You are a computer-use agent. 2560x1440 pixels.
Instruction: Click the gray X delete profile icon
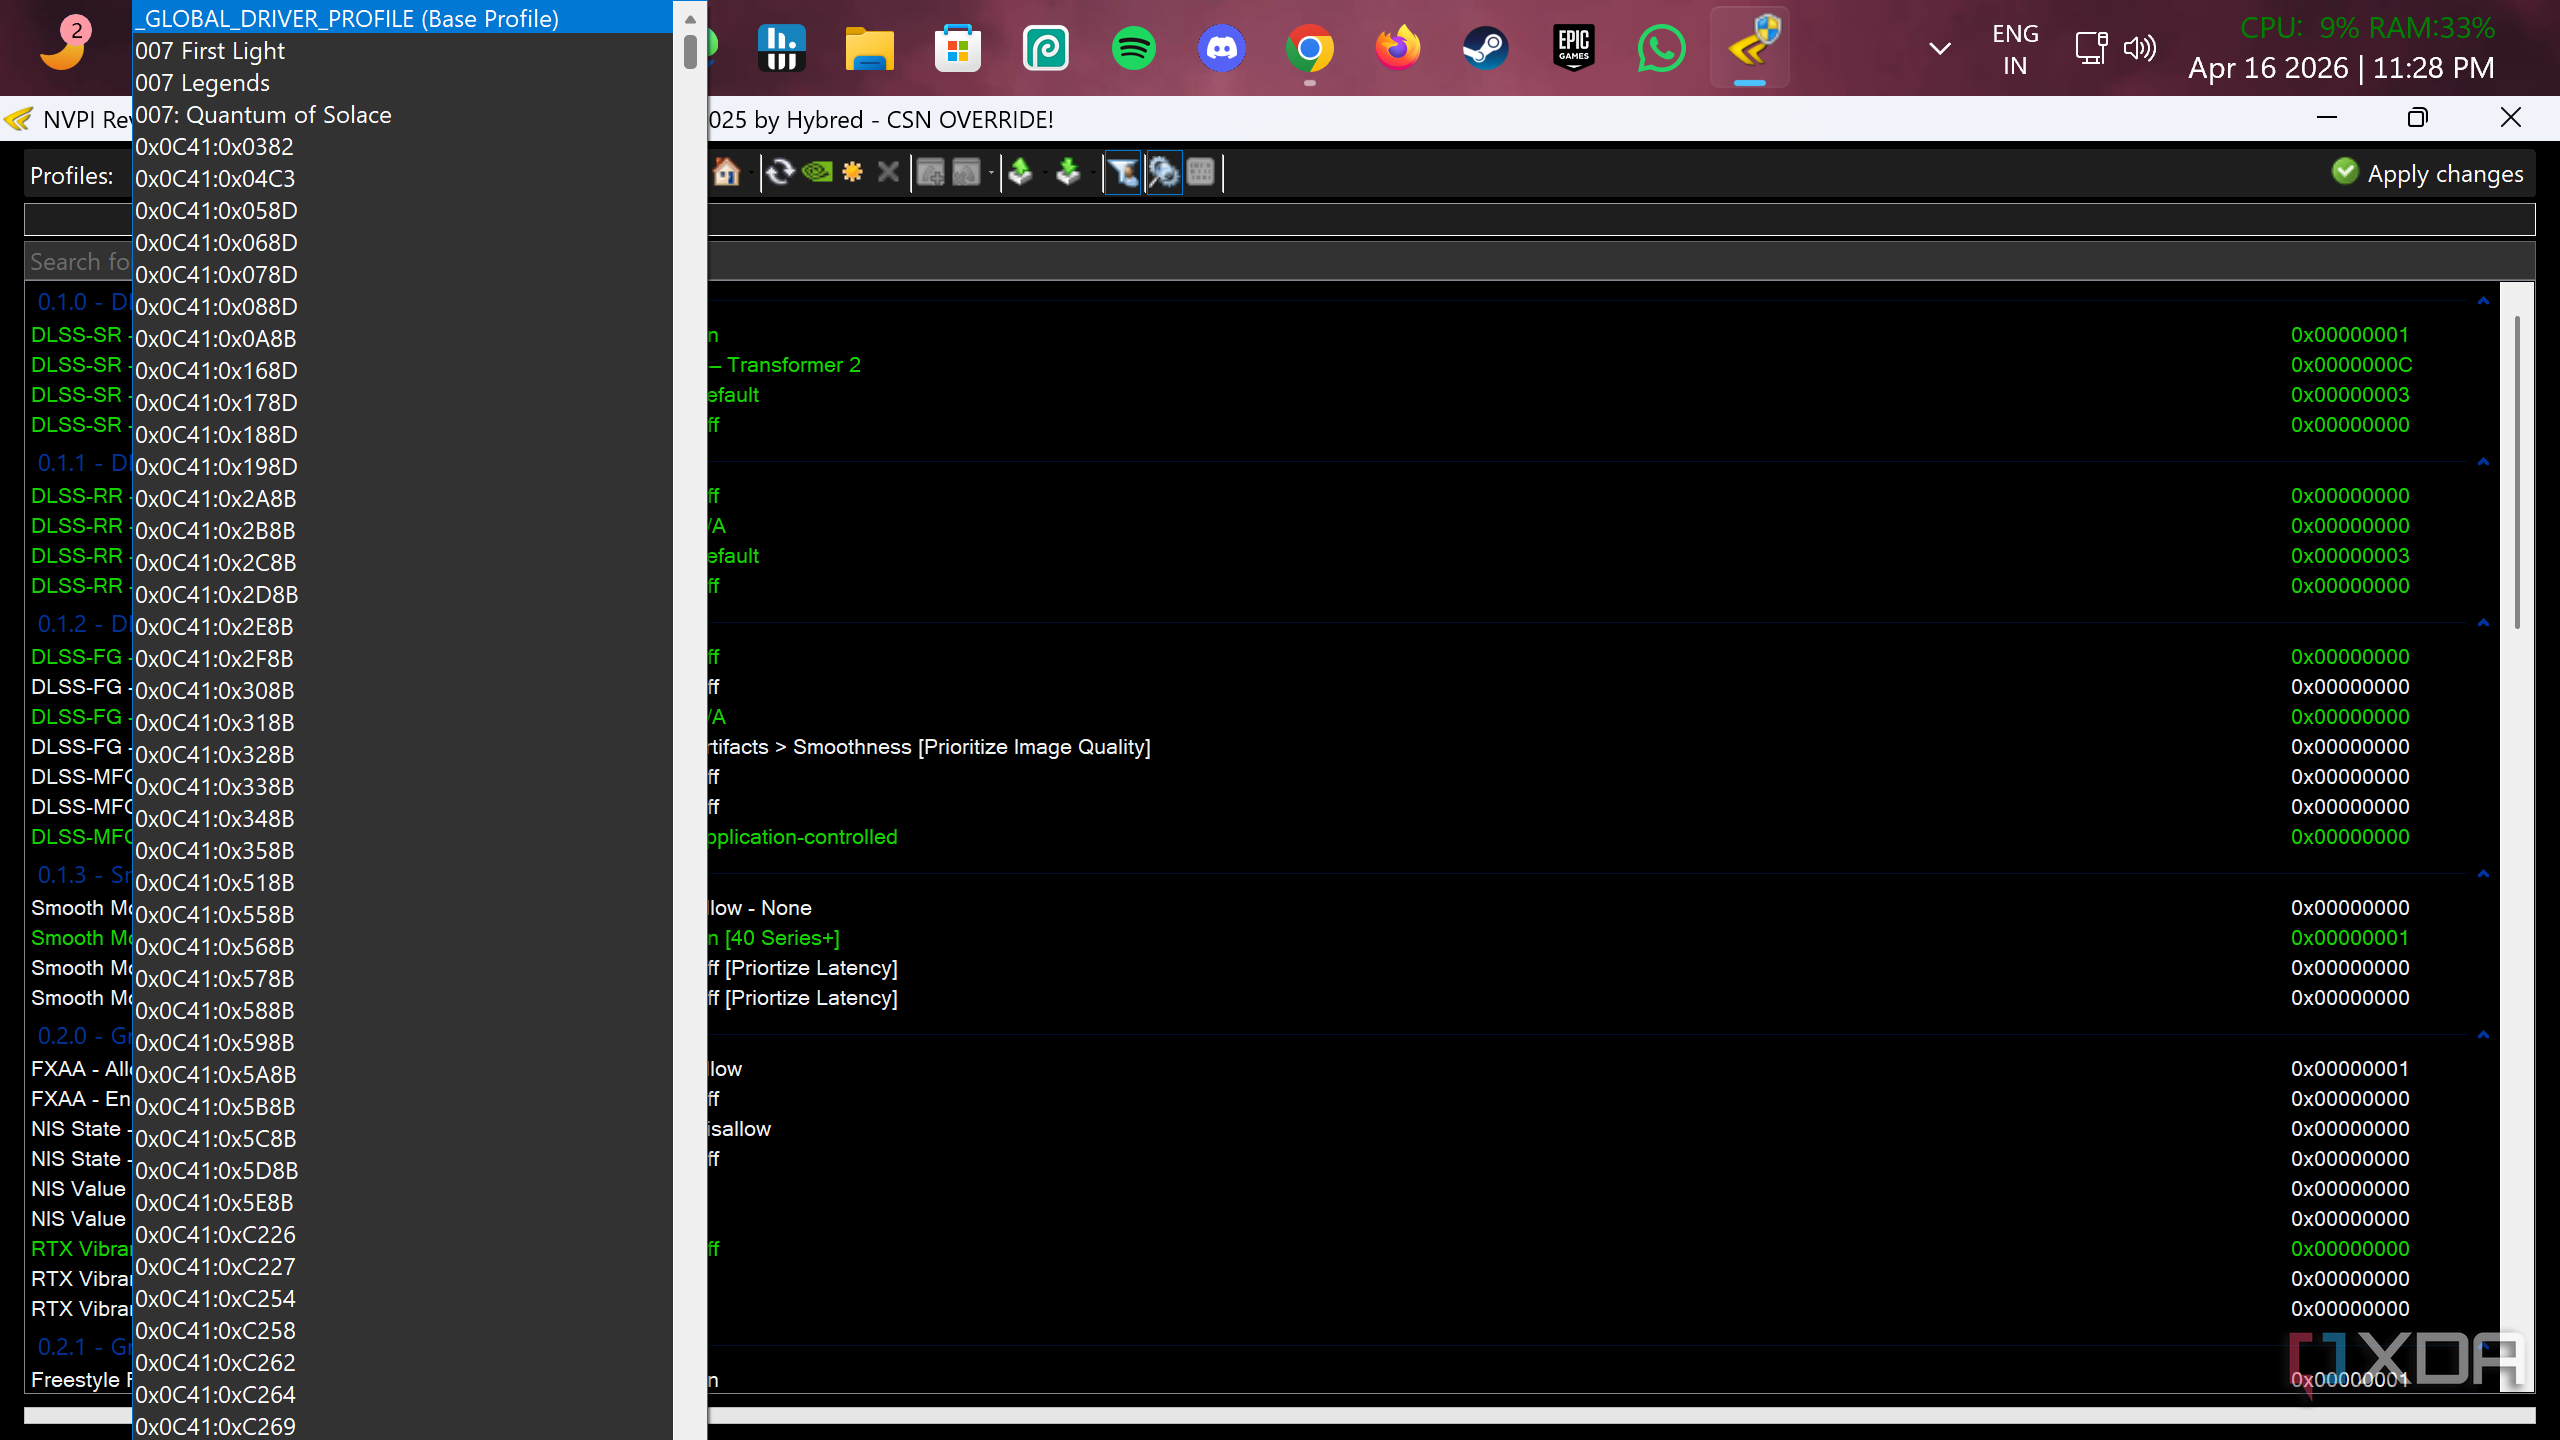[x=888, y=173]
